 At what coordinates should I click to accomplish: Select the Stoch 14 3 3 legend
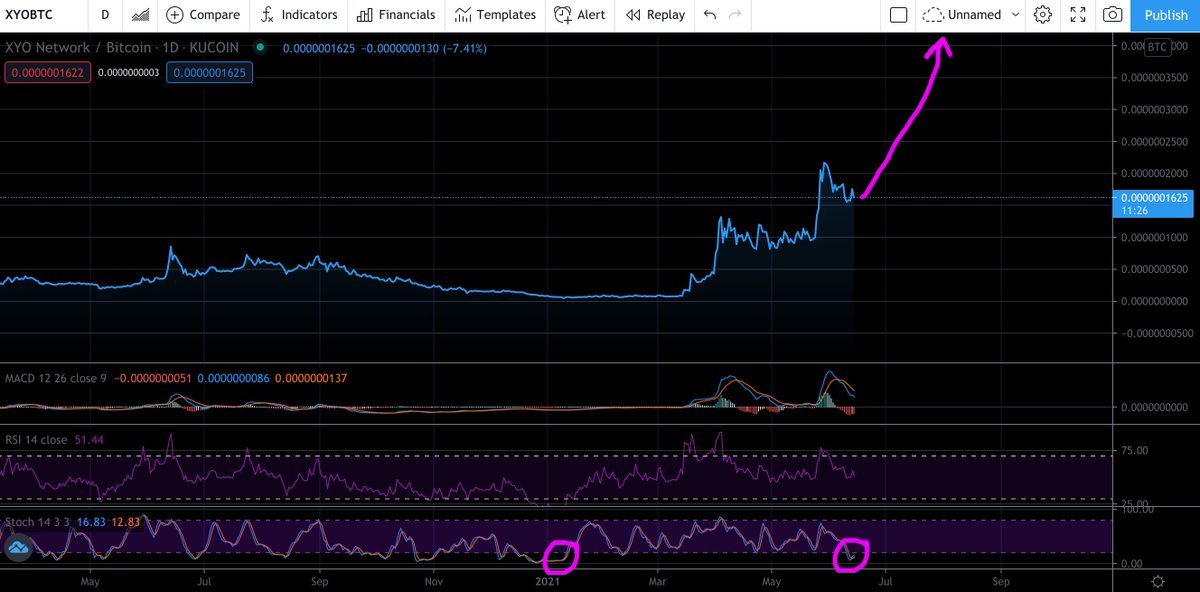click(36, 521)
